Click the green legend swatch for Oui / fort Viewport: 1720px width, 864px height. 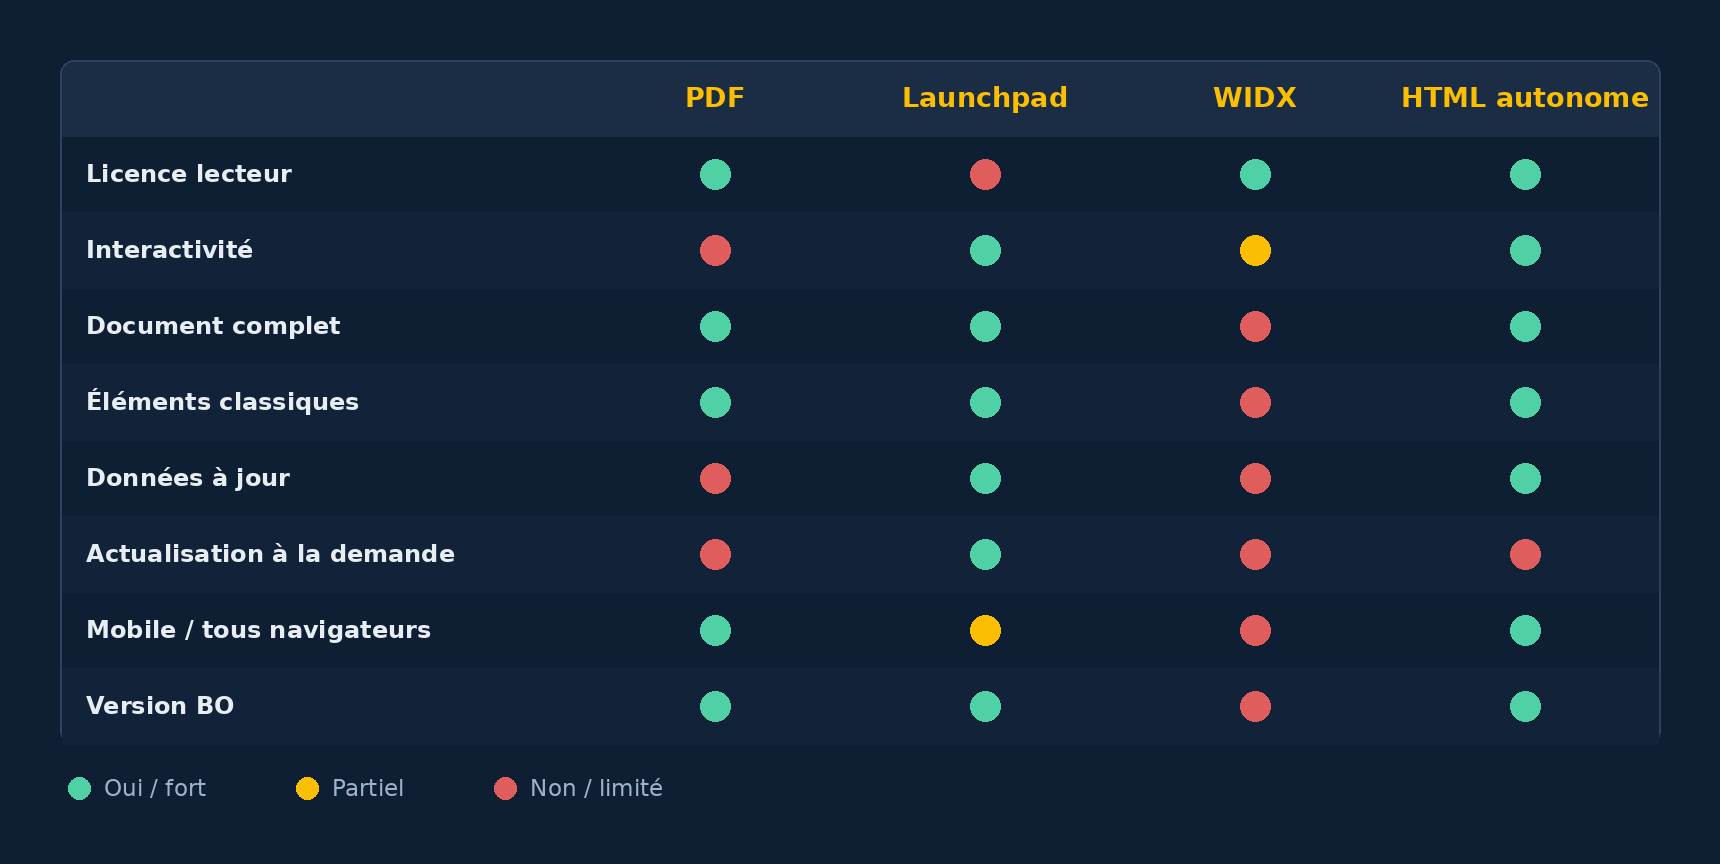[x=79, y=789]
